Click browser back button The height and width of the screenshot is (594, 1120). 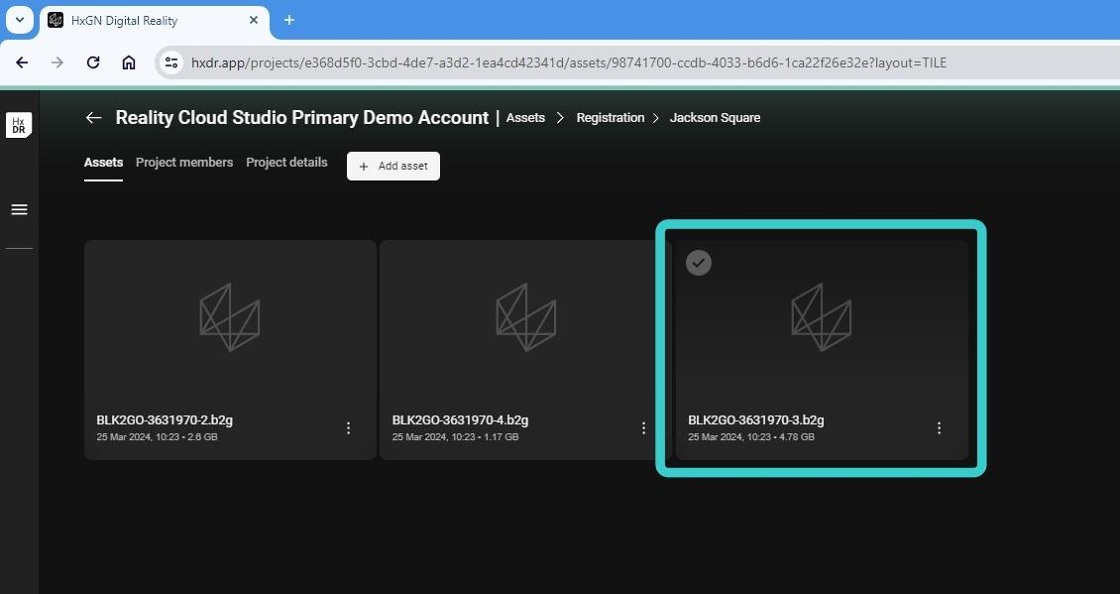pos(22,63)
